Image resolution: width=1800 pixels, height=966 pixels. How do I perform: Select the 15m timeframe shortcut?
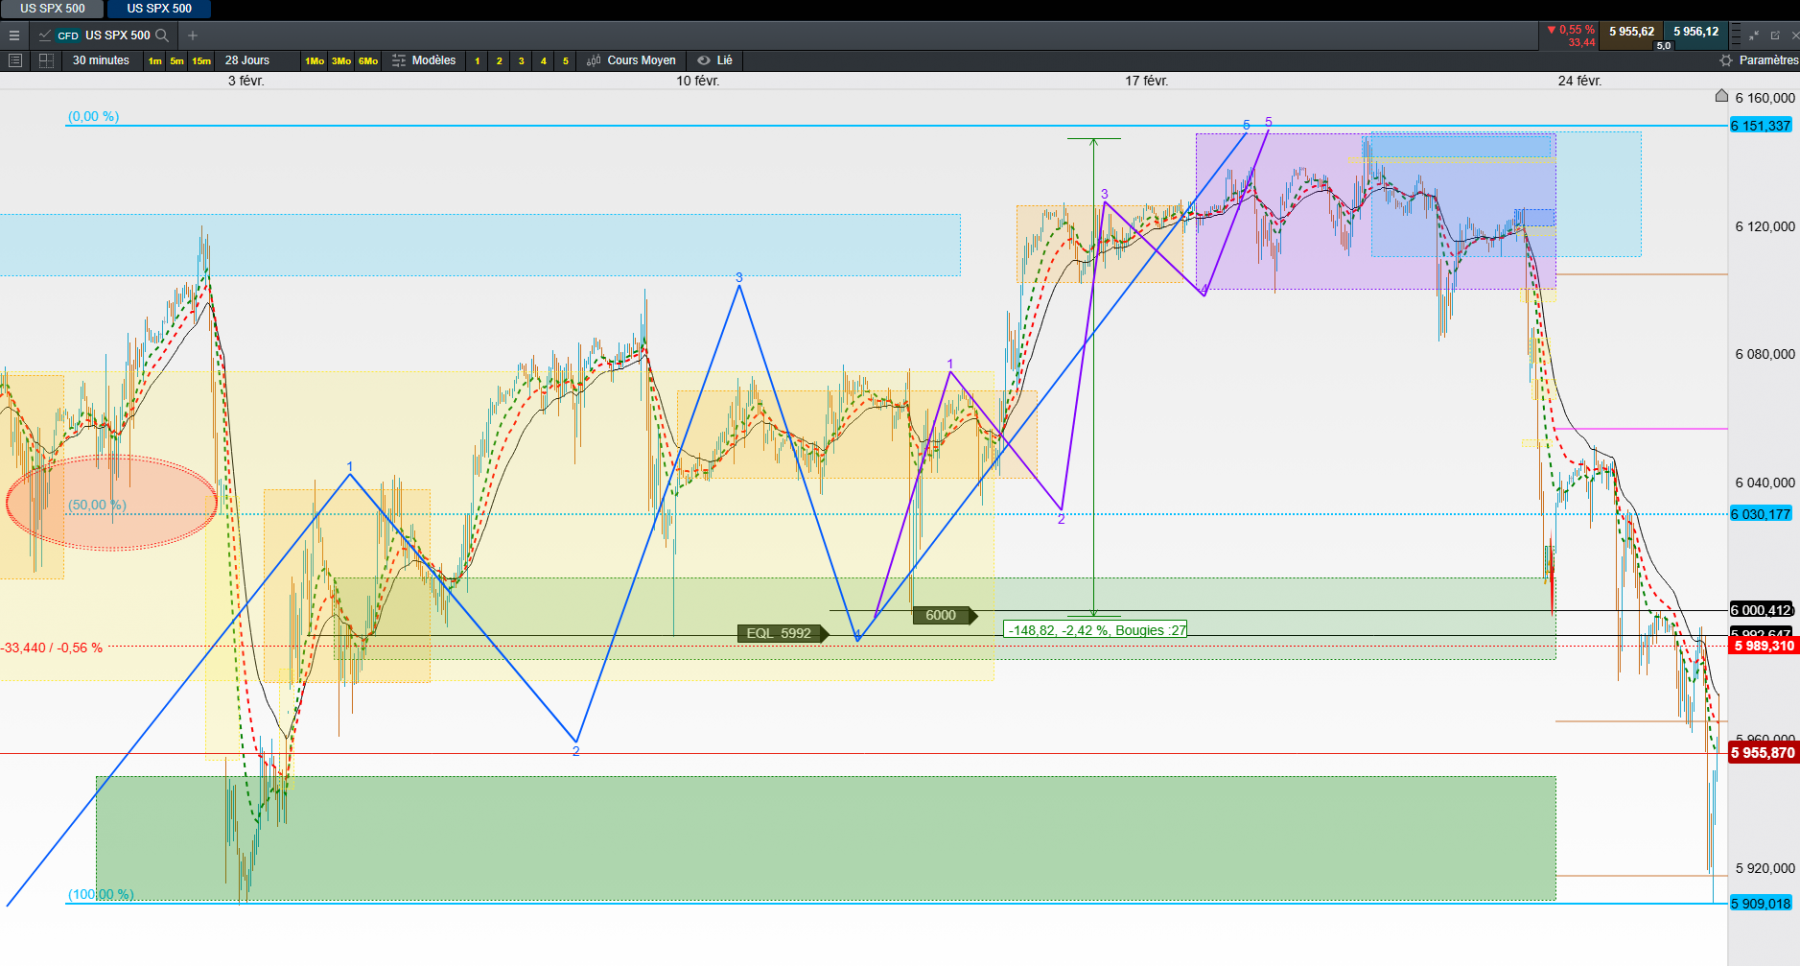tap(201, 61)
